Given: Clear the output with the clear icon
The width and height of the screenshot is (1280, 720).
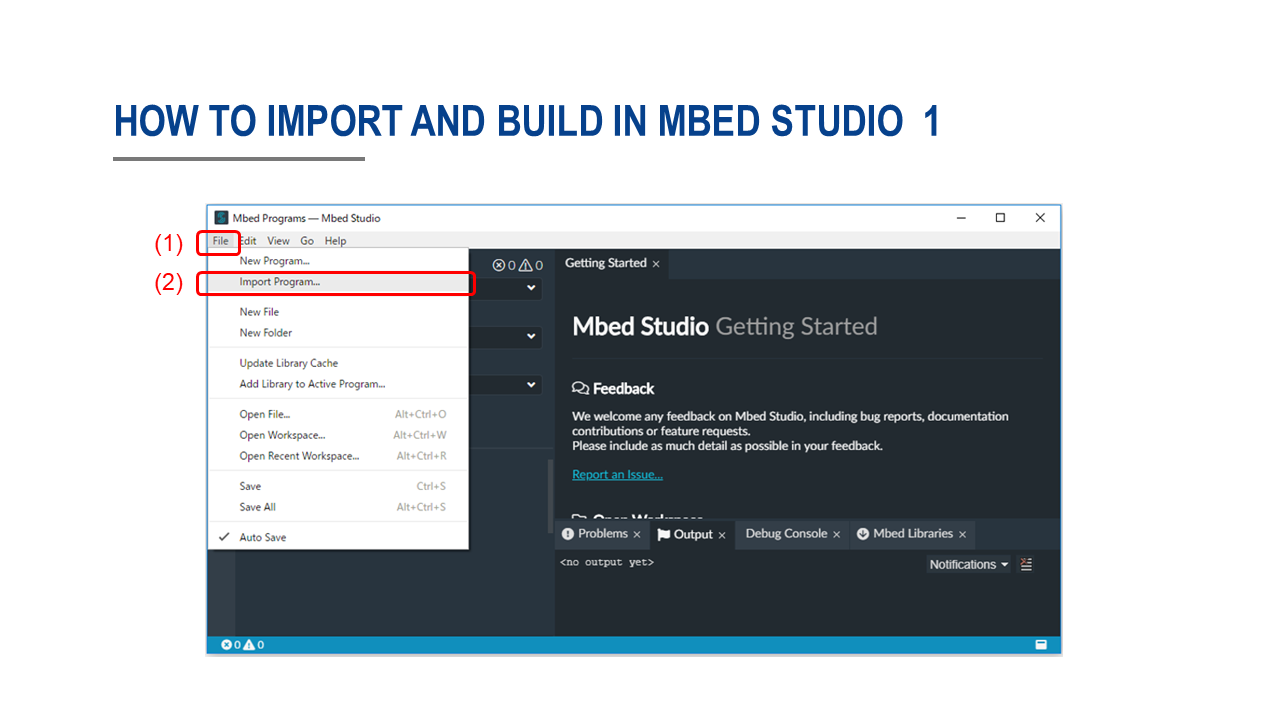Looking at the screenshot, I should point(1026,564).
